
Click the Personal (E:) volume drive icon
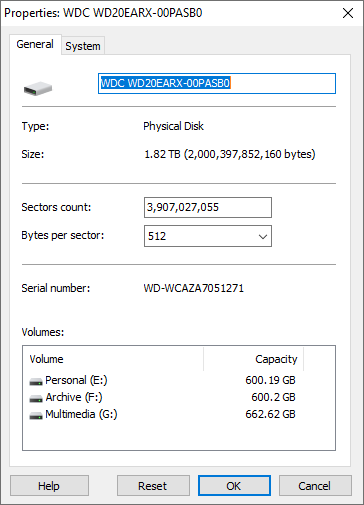click(x=36, y=381)
